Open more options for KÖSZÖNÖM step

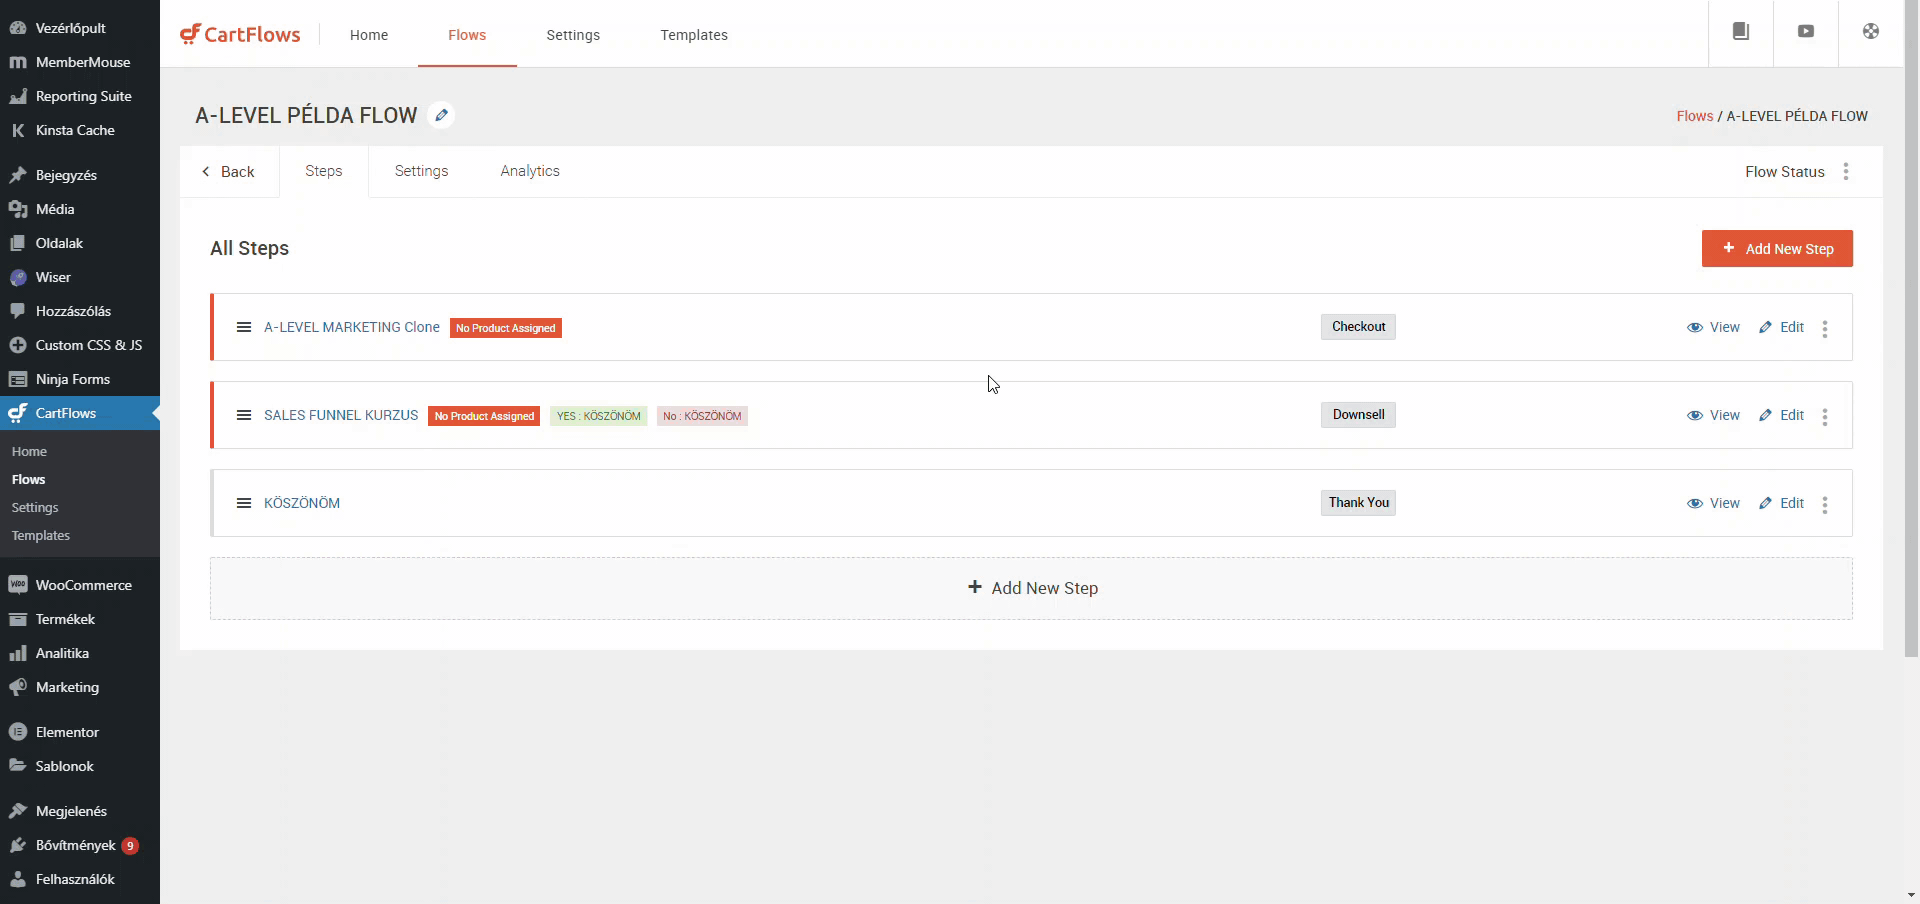coord(1825,504)
